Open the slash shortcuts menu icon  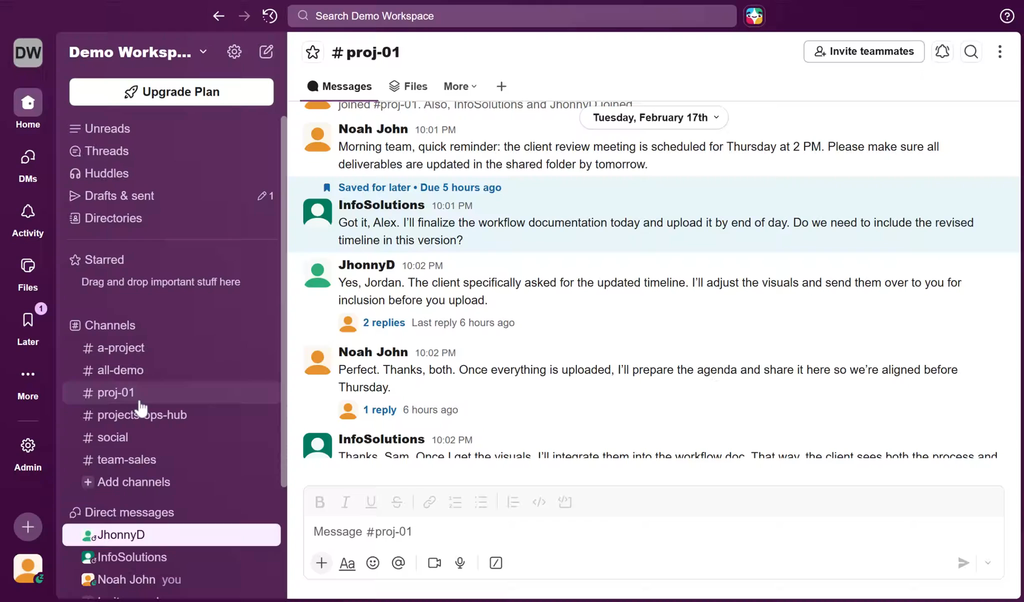point(496,563)
